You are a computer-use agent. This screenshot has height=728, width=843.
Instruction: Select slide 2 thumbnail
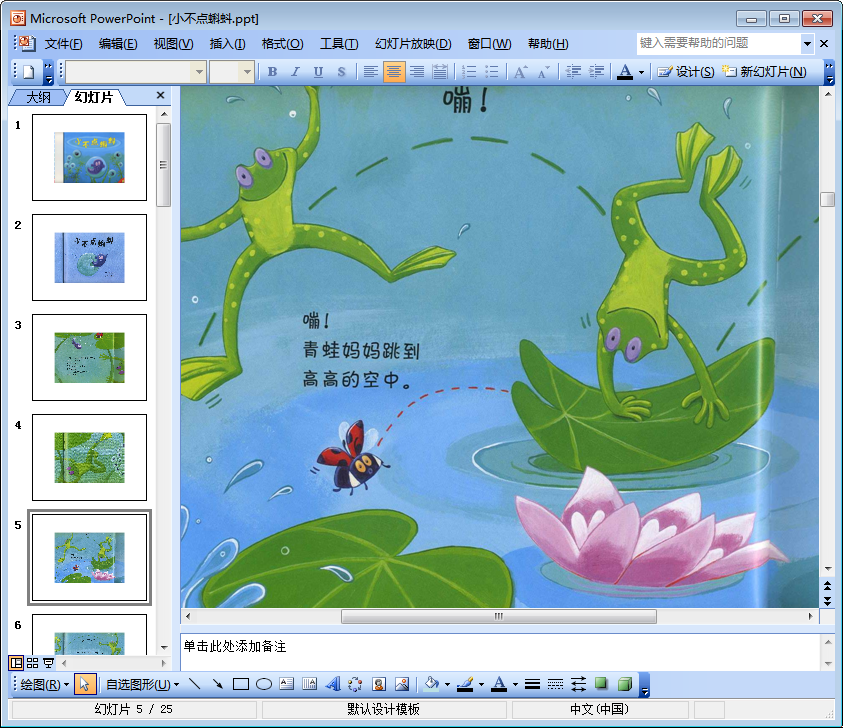(x=89, y=258)
